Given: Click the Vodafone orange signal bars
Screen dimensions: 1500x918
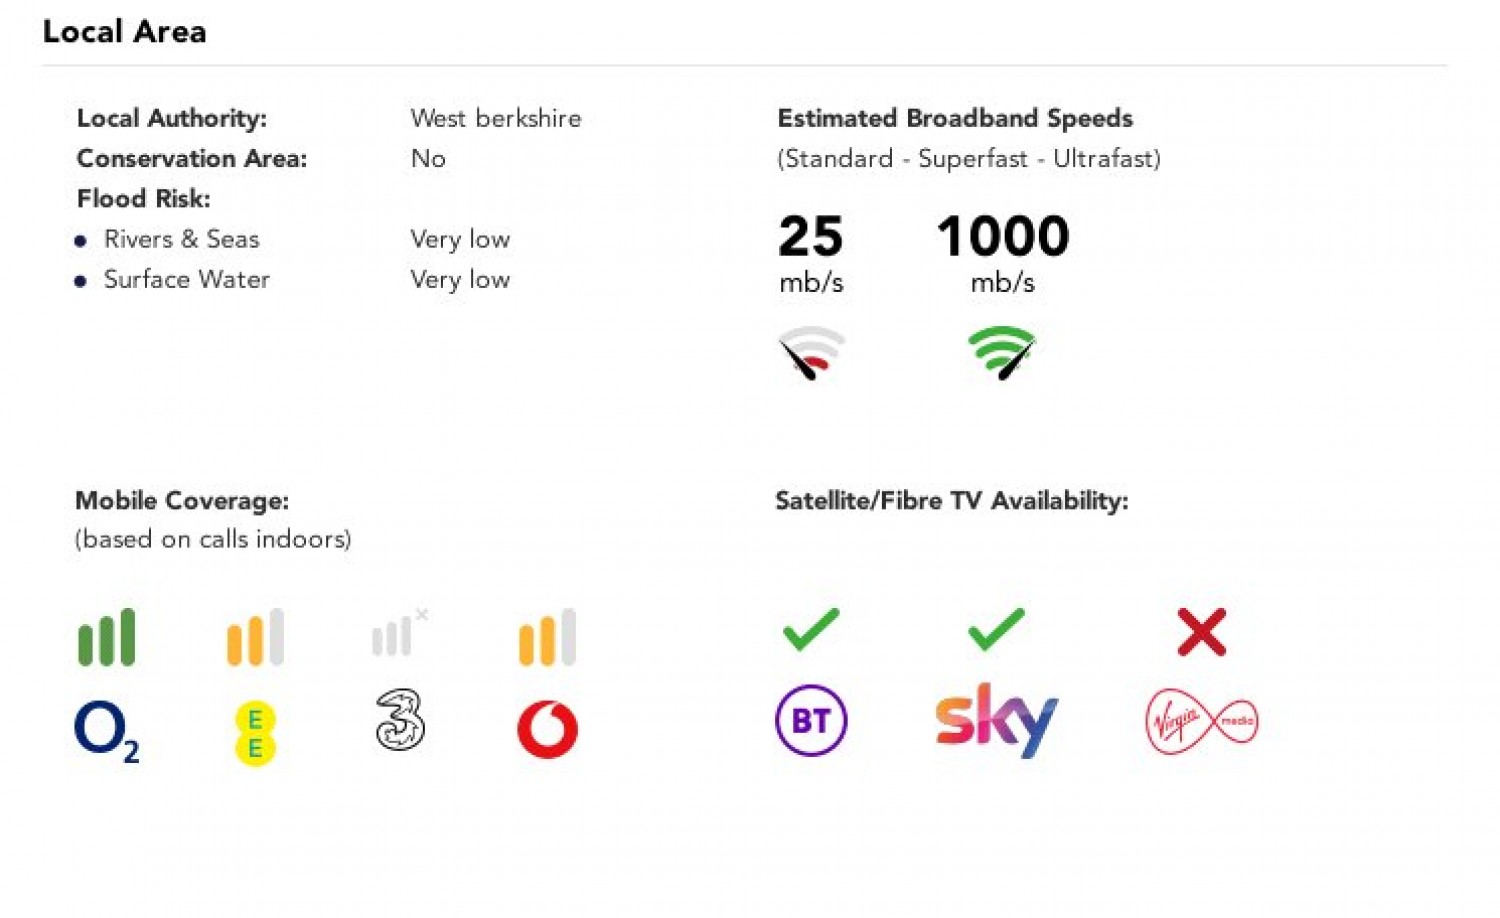Looking at the screenshot, I should 547,637.
